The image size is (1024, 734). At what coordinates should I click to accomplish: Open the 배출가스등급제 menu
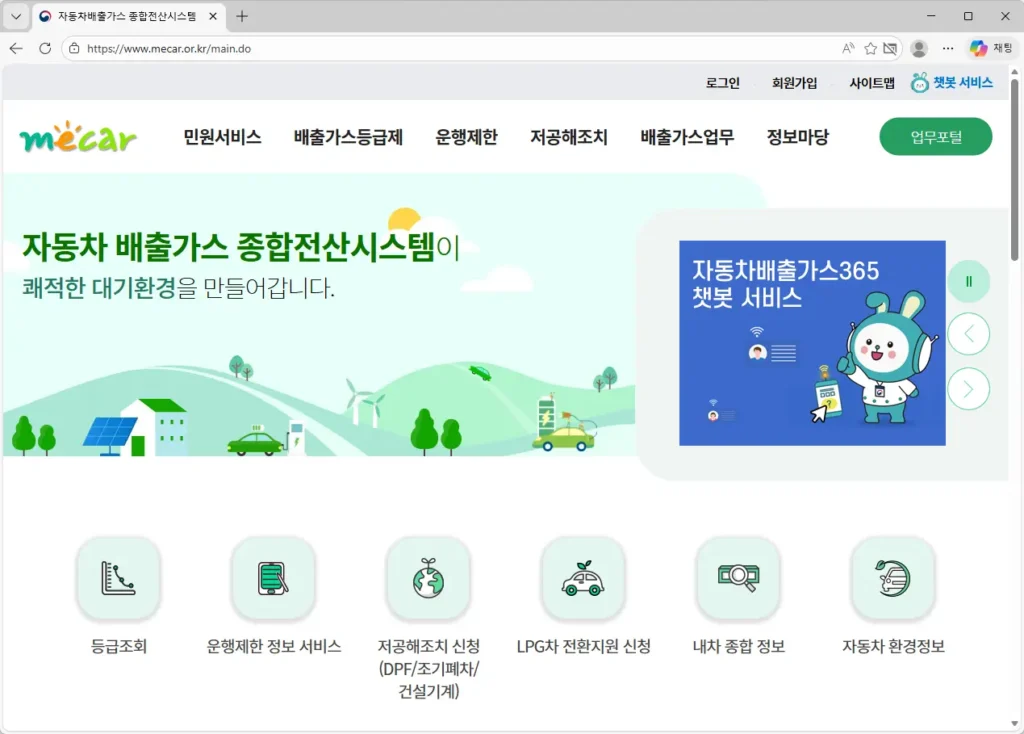click(x=348, y=138)
